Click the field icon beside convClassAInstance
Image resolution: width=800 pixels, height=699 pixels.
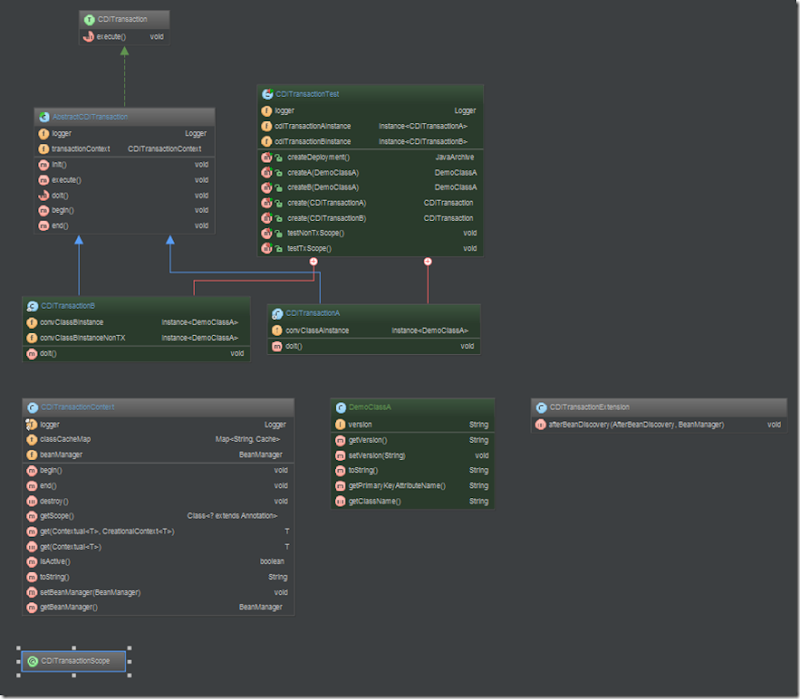click(x=277, y=331)
